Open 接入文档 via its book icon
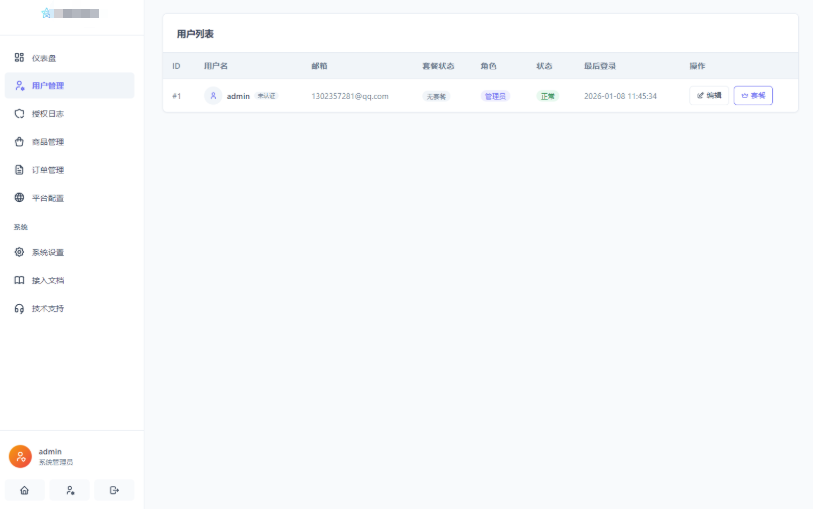 point(19,280)
